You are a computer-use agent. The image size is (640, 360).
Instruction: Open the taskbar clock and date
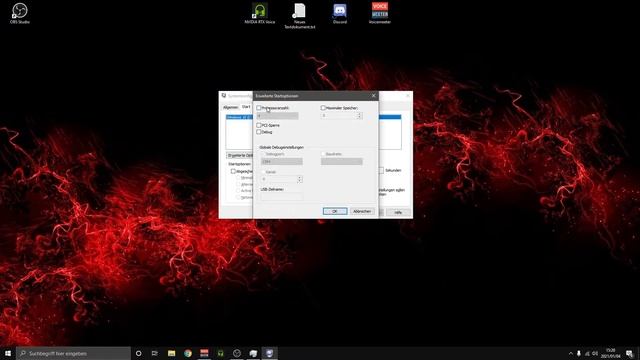610,353
